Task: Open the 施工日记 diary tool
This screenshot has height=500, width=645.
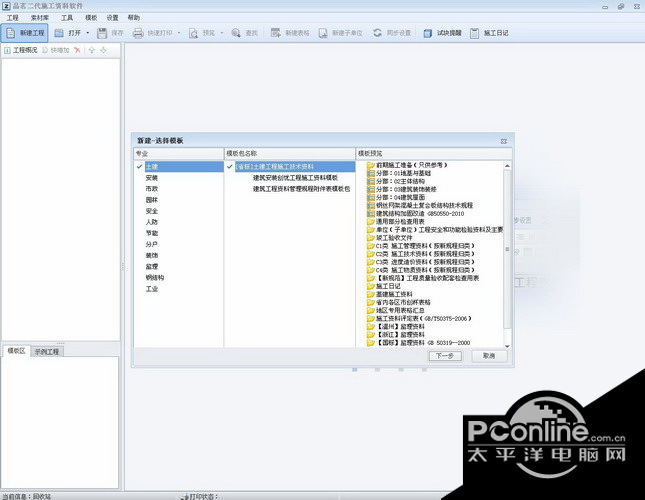Action: point(490,33)
